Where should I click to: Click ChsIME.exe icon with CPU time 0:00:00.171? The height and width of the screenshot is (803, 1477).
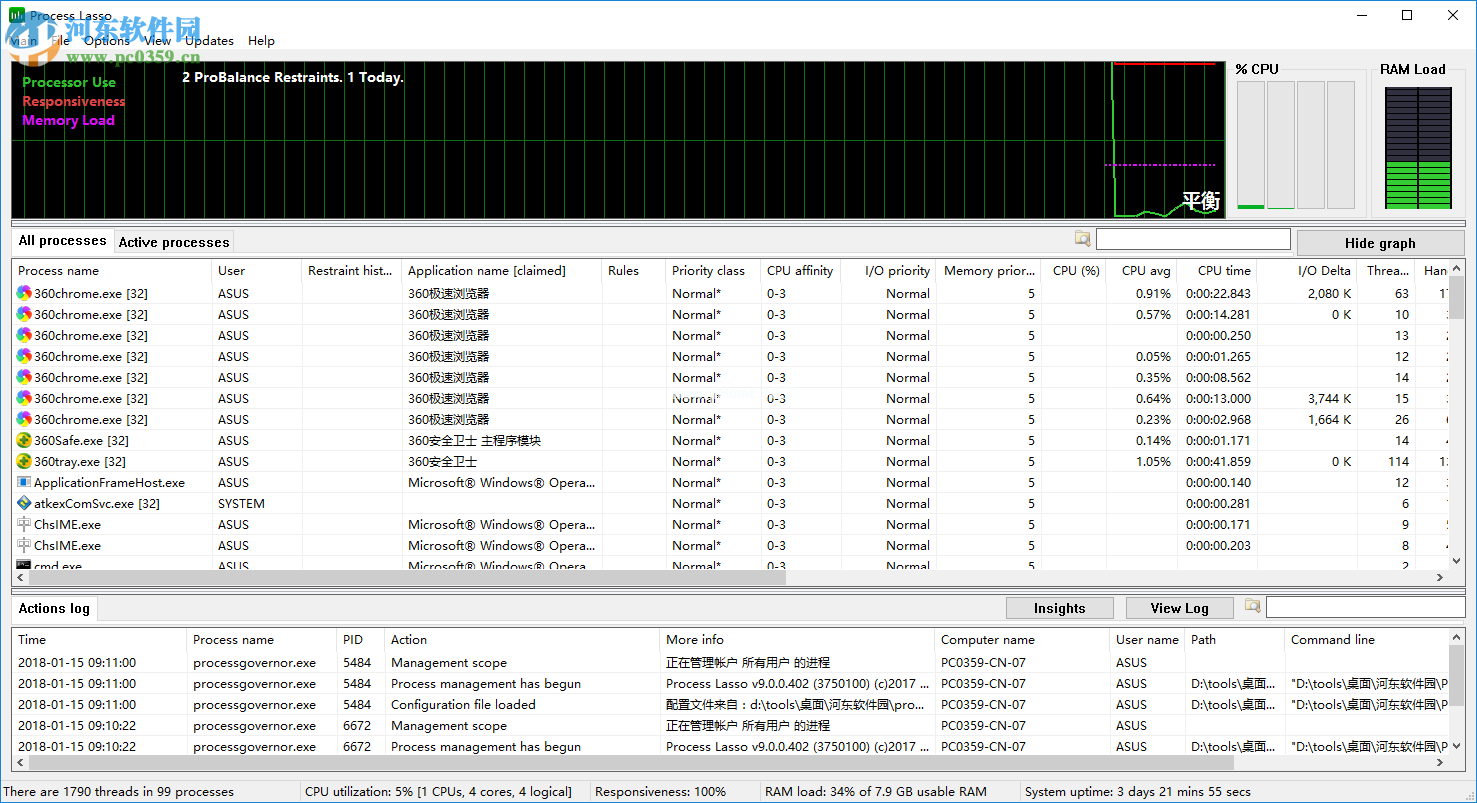(24, 524)
